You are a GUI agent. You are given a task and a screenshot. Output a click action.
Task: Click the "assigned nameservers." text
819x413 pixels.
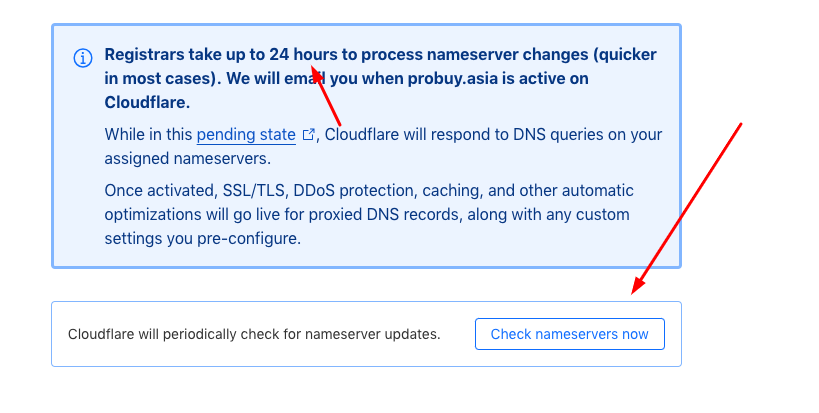pyautogui.click(x=188, y=159)
